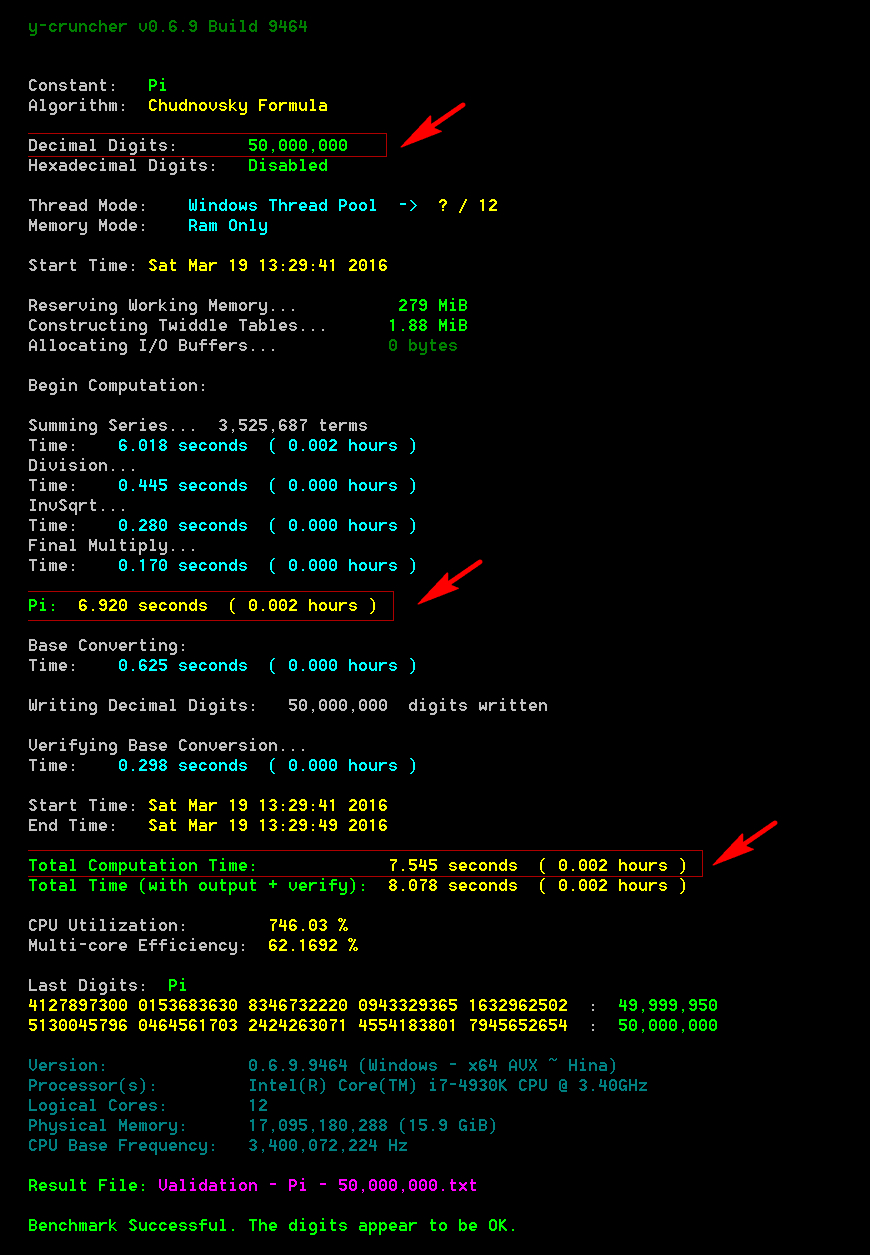Screen dimensions: 870x1255
Task: Click the red arrow beside Decimal Digits
Action: coord(432,125)
